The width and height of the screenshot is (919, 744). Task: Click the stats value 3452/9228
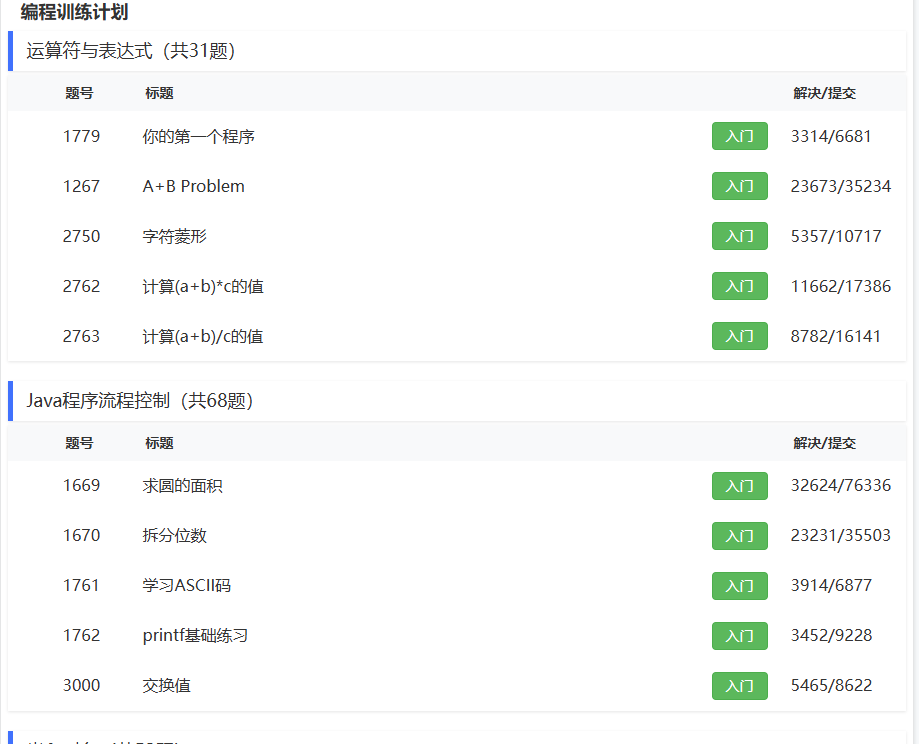pyautogui.click(x=831, y=635)
